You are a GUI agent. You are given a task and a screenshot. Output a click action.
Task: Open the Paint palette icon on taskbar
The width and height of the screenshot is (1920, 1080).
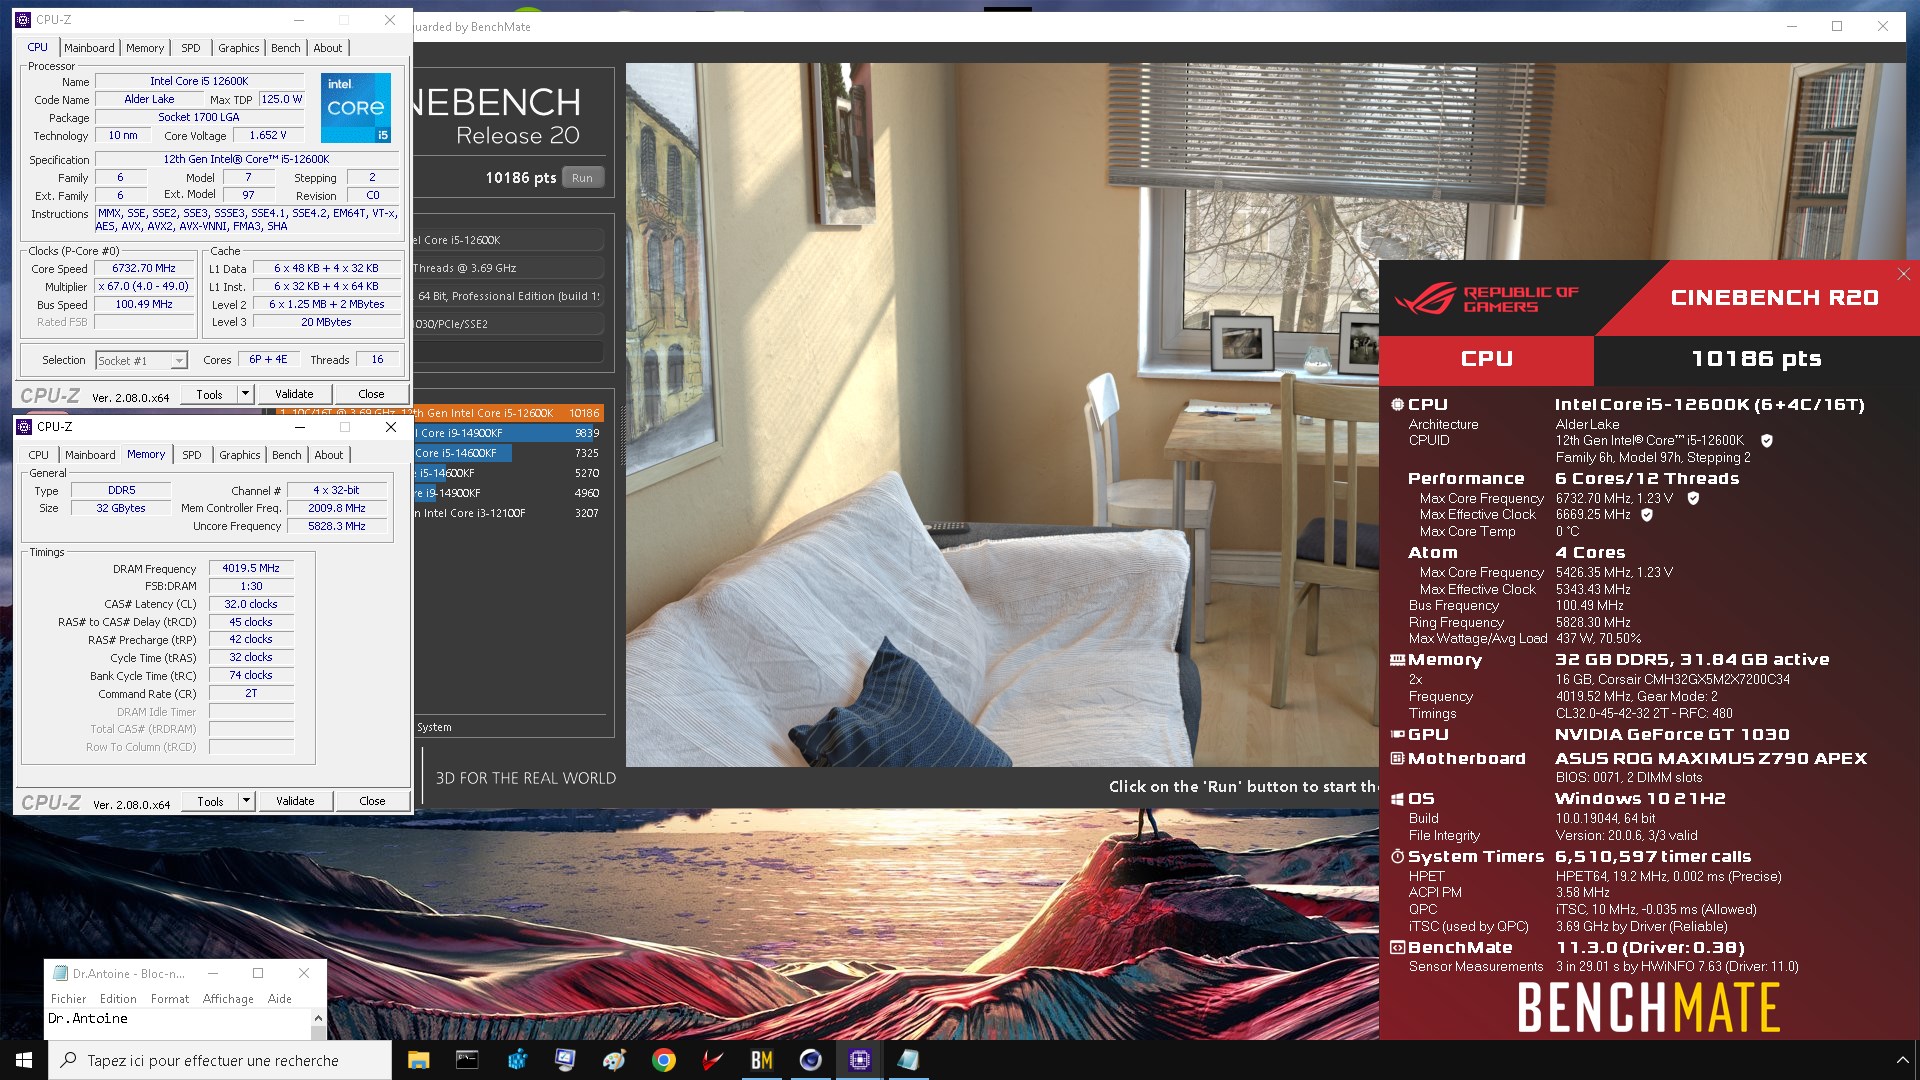pyautogui.click(x=614, y=1060)
